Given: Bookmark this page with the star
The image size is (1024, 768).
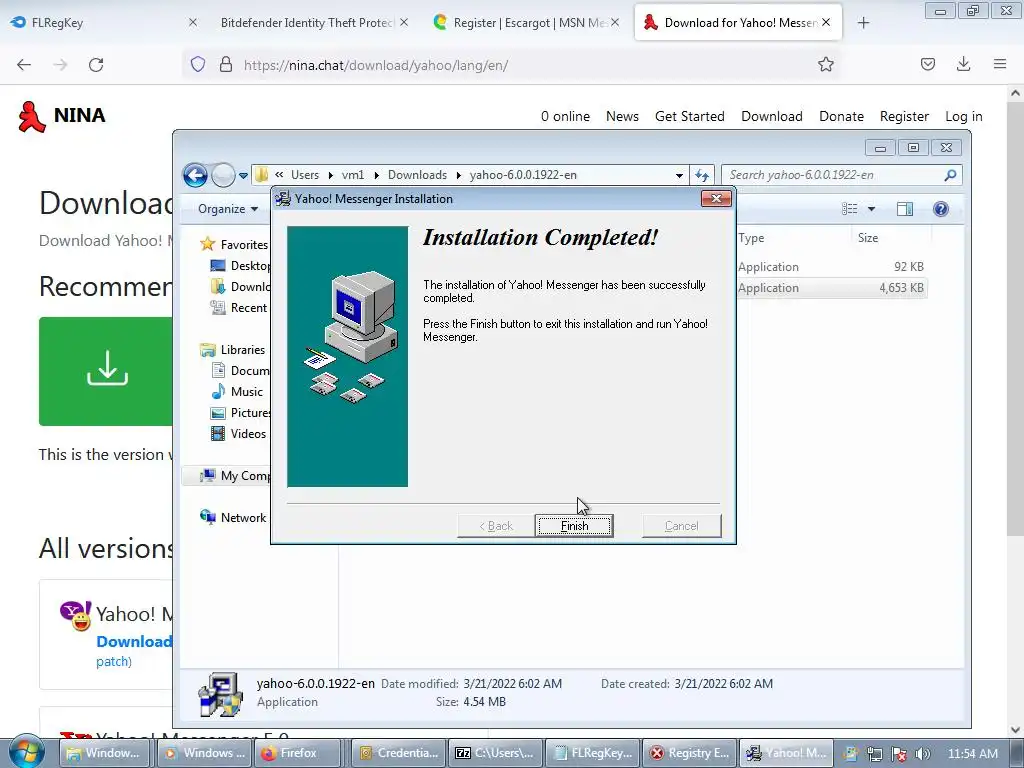Looking at the screenshot, I should pyautogui.click(x=825, y=64).
